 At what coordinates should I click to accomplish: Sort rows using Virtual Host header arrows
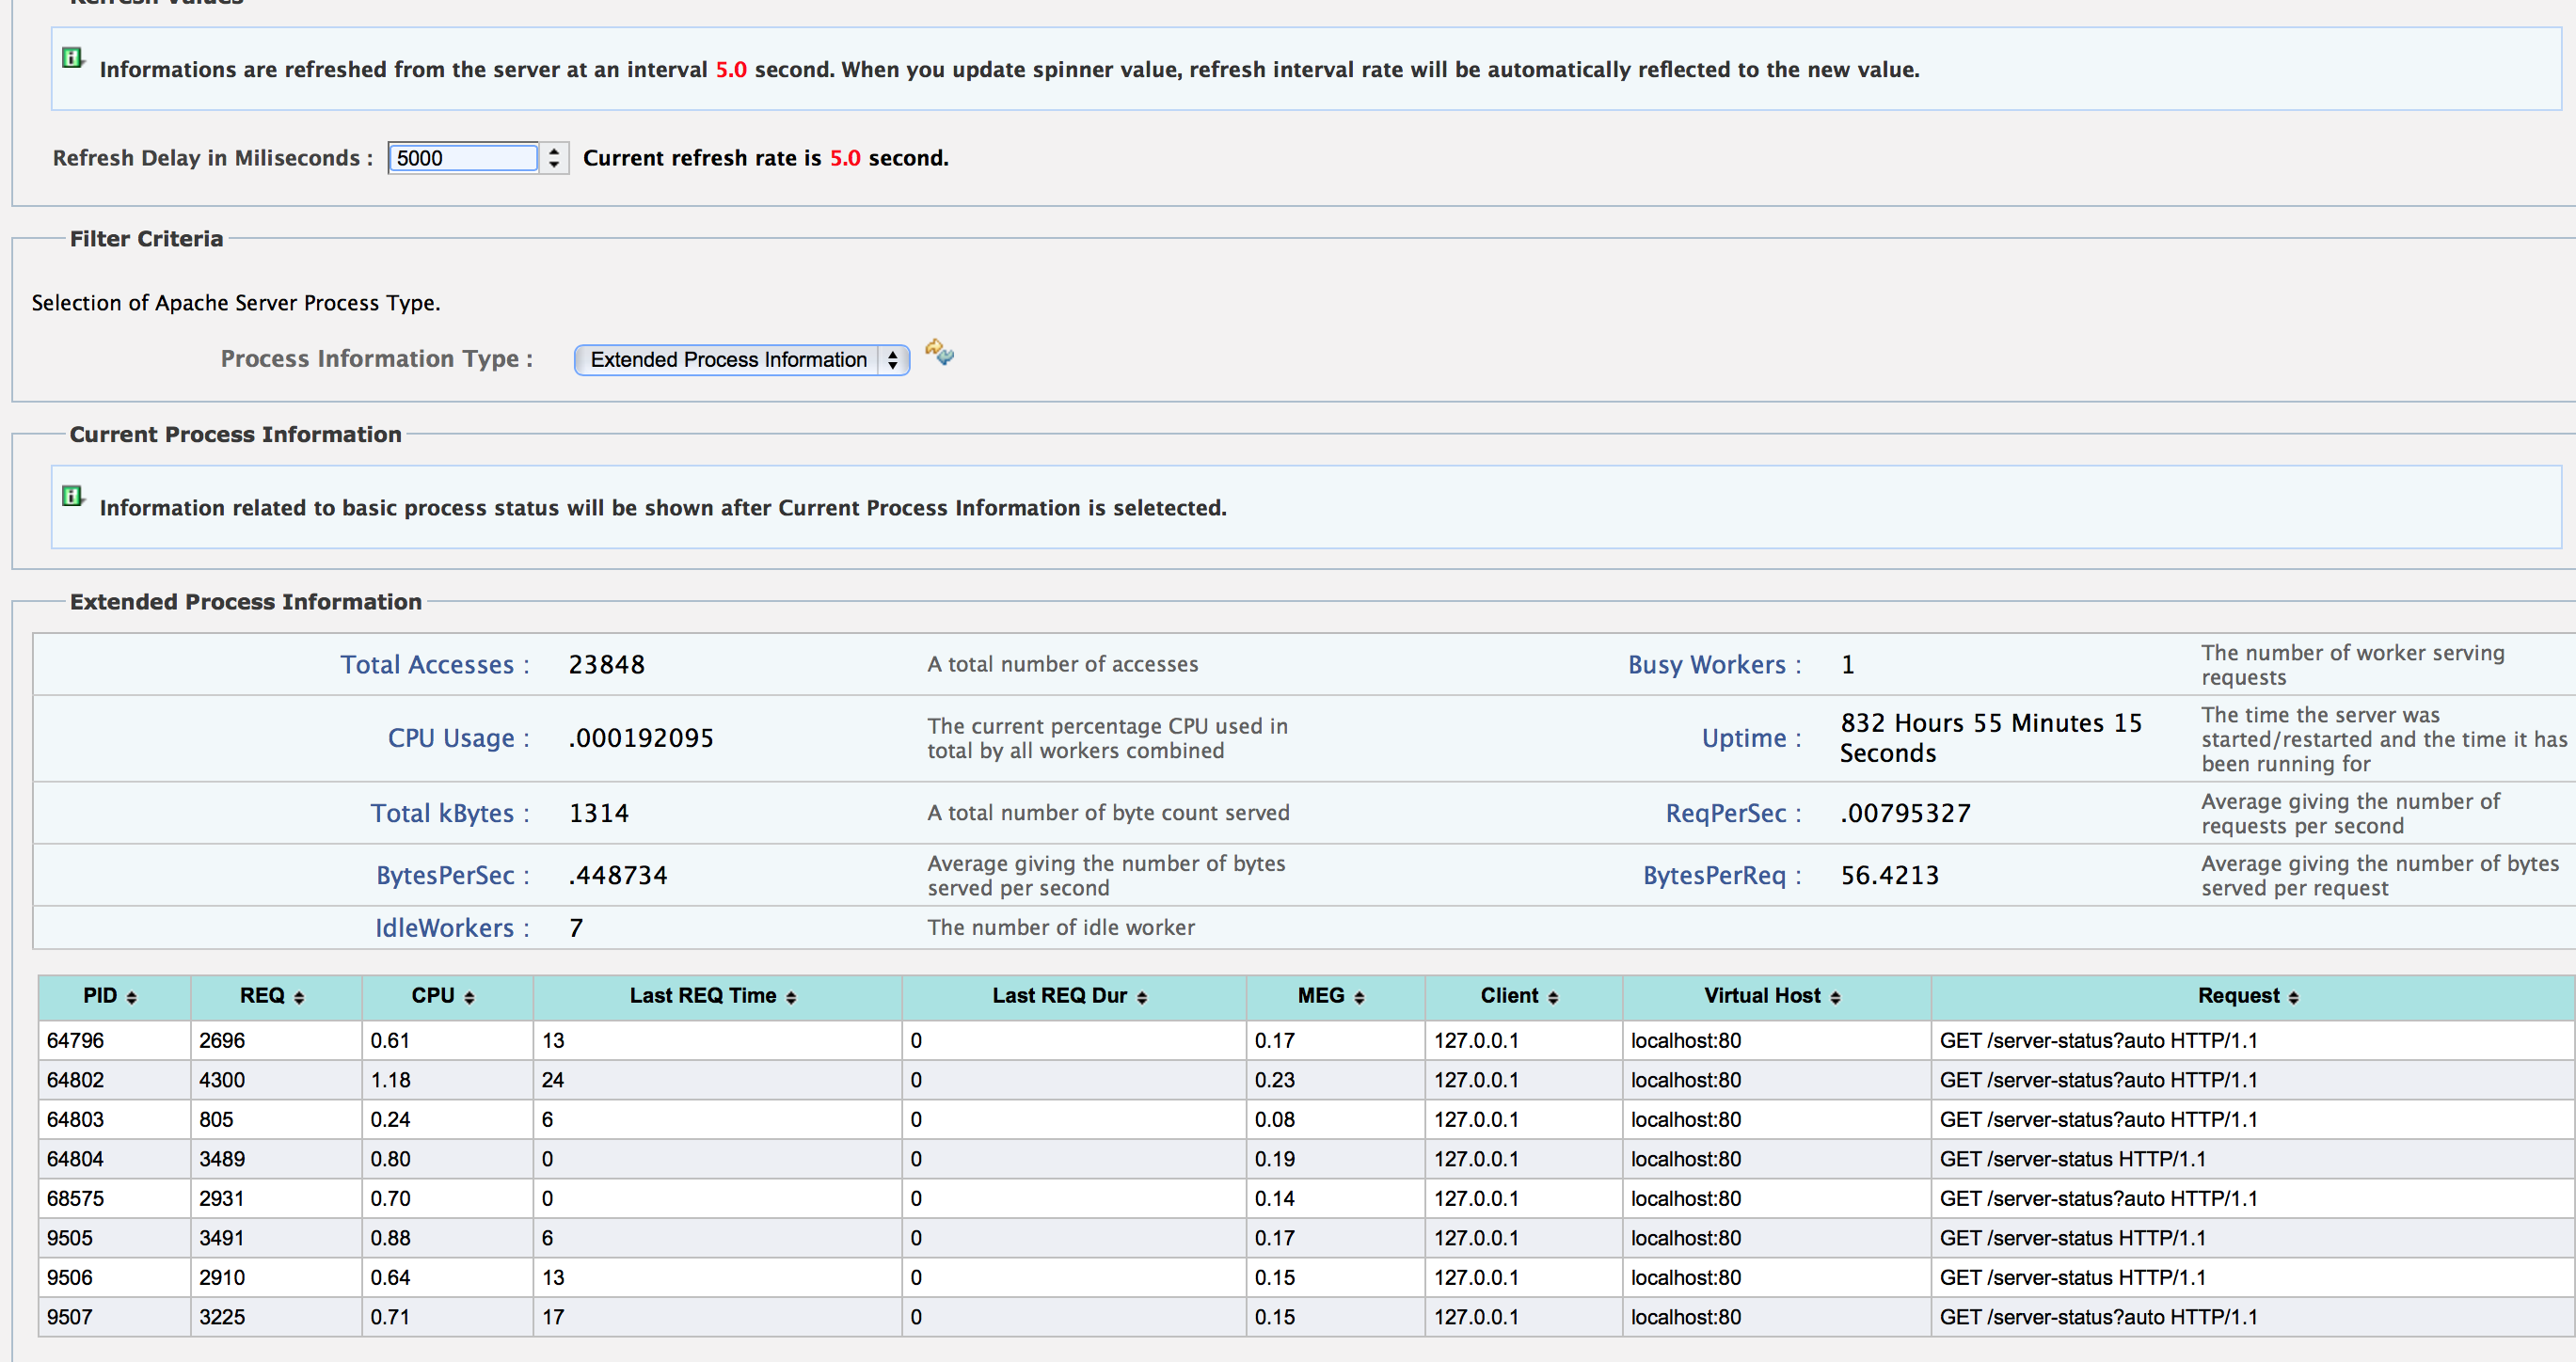[x=1835, y=997]
